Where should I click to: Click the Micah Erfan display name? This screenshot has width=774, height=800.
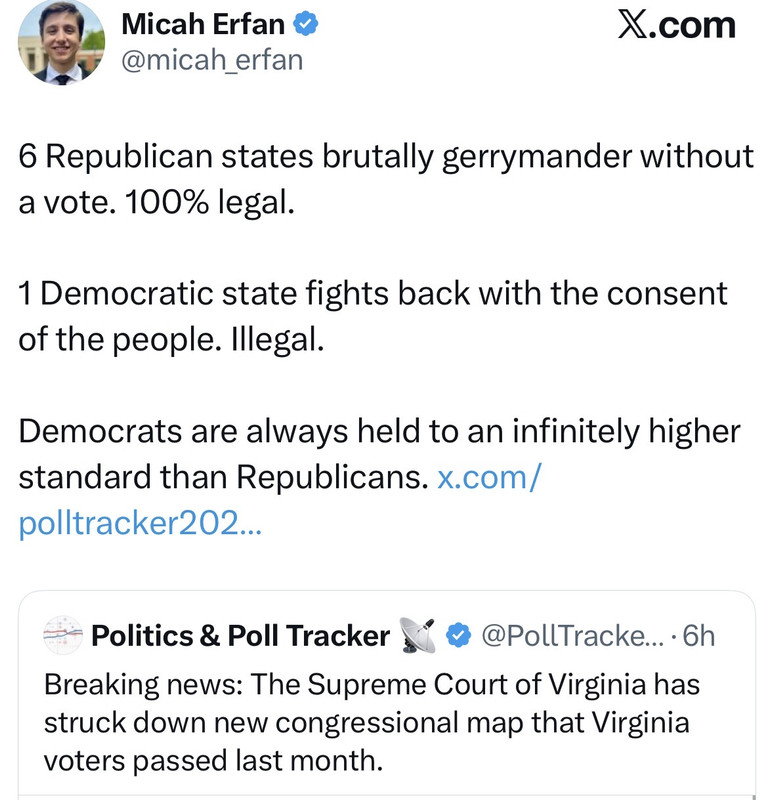tap(203, 24)
